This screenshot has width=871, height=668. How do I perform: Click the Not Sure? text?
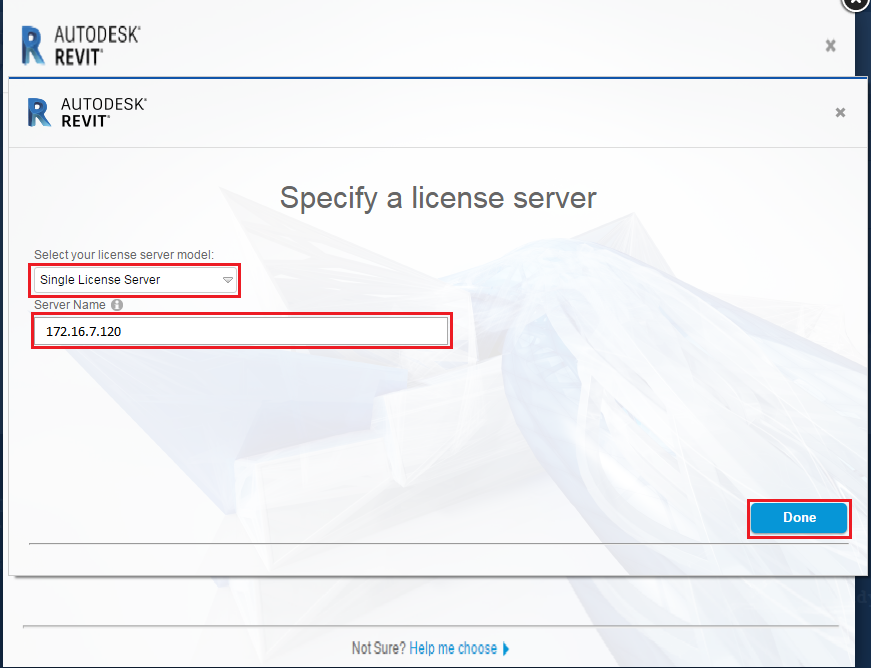click(x=378, y=649)
